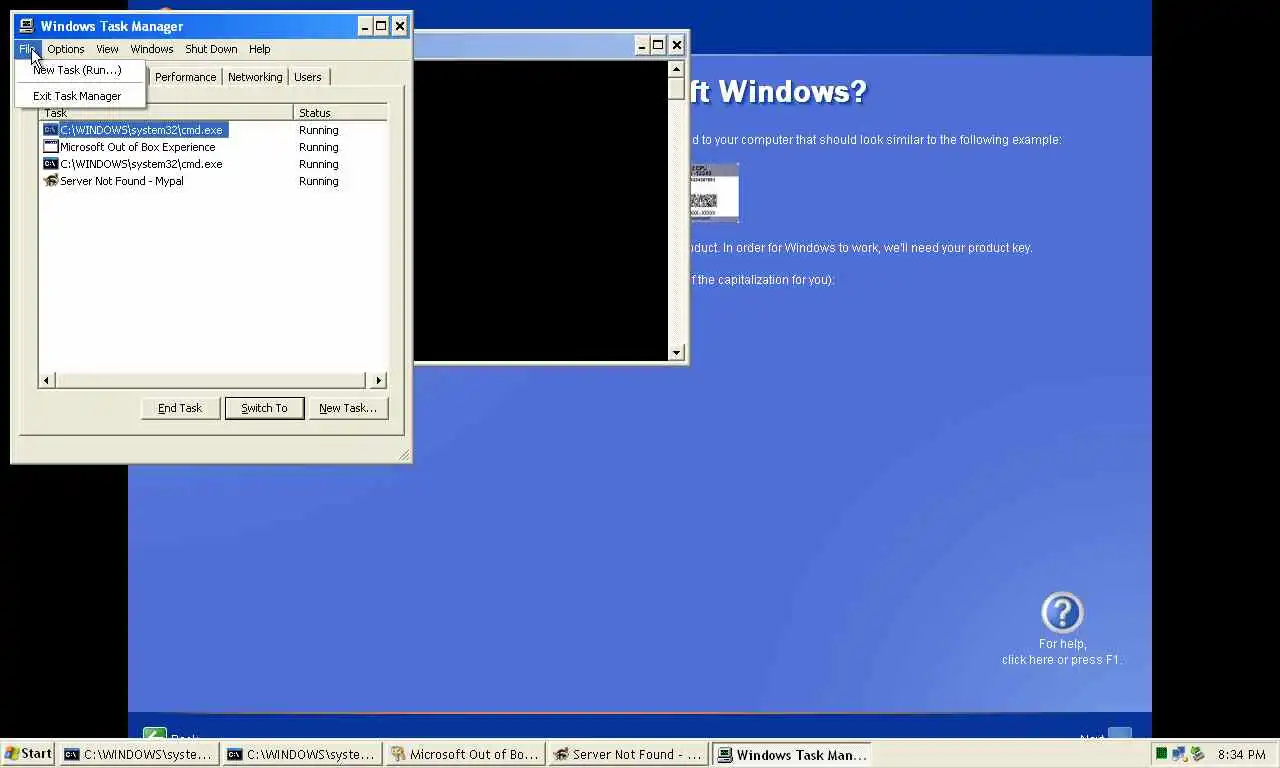This screenshot has width=1280, height=768.
Task: Click the Task Manager window resize grip
Action: click(404, 456)
